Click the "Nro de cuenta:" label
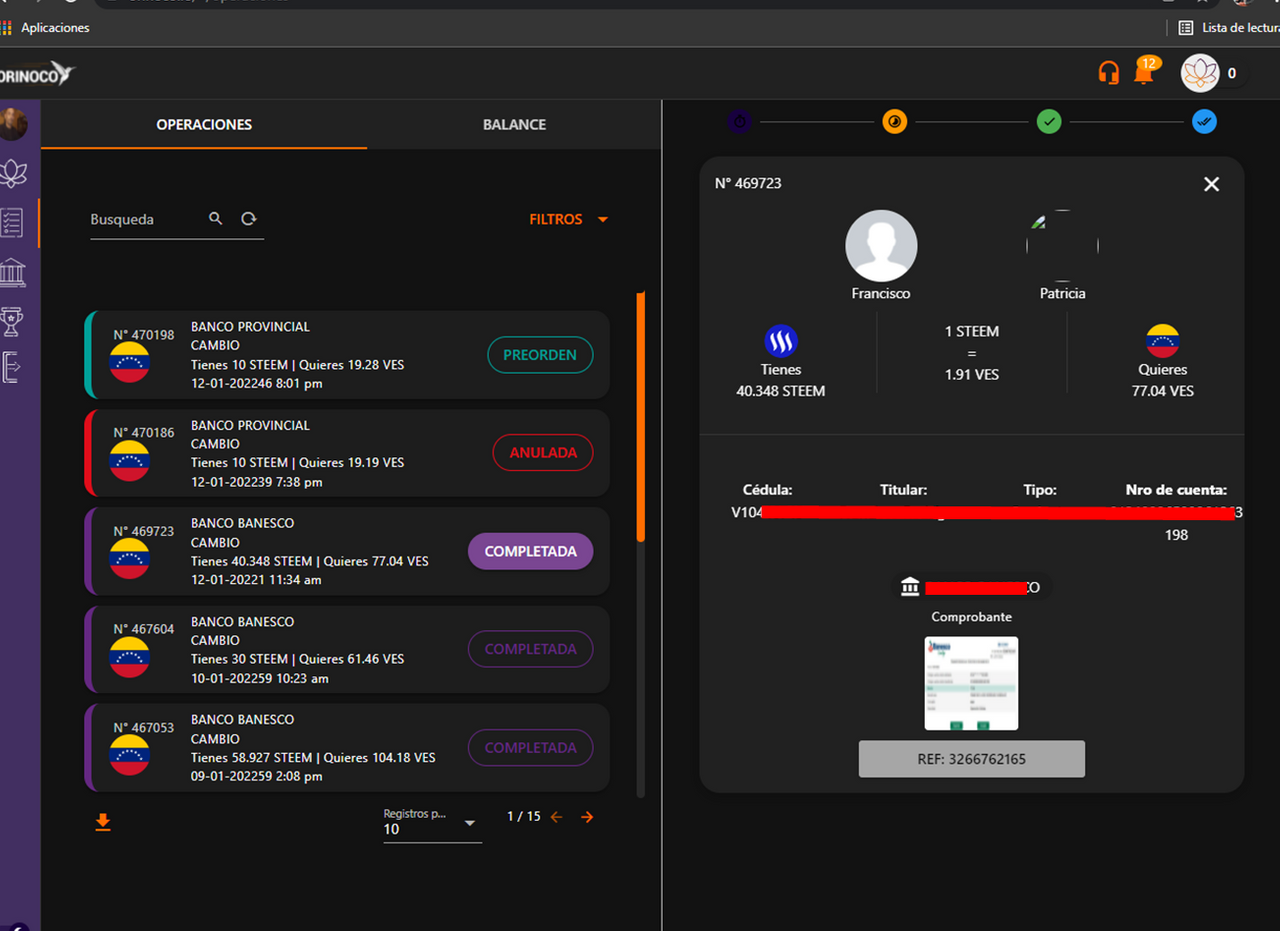 [x=1176, y=490]
